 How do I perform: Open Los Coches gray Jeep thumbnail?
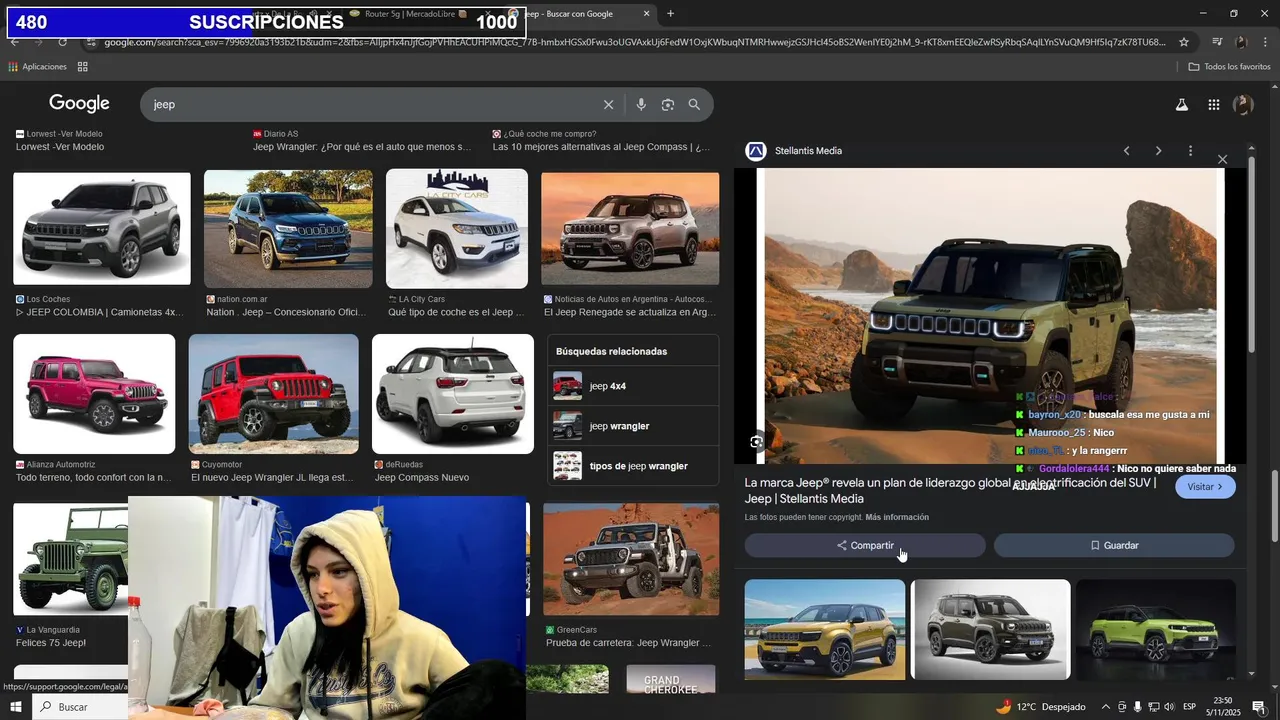point(102,229)
